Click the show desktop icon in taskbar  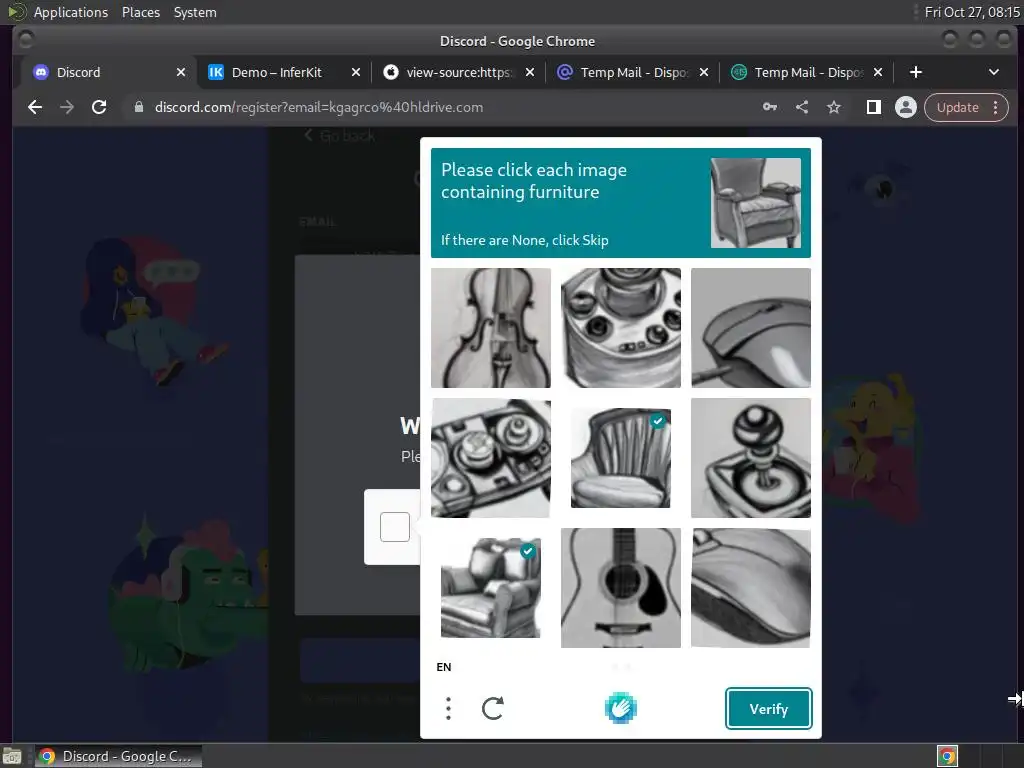tap(12, 756)
